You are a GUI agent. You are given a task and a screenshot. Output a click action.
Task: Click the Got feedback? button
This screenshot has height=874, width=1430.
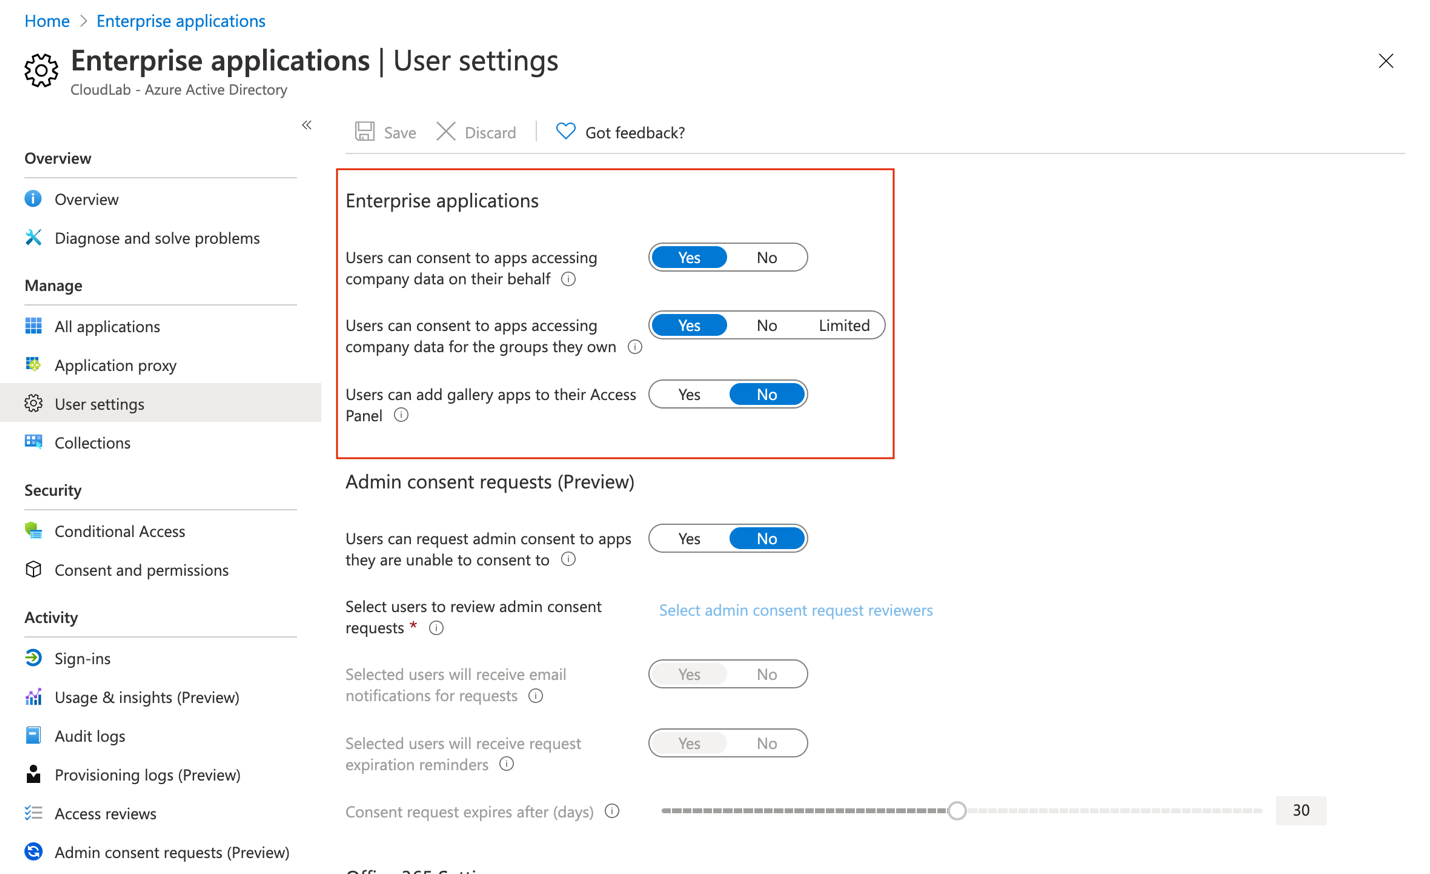point(621,132)
